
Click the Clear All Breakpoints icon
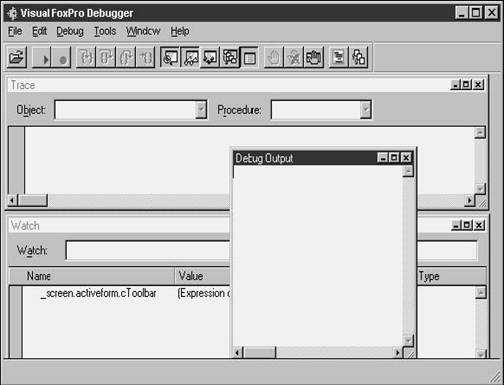pyautogui.click(x=294, y=58)
